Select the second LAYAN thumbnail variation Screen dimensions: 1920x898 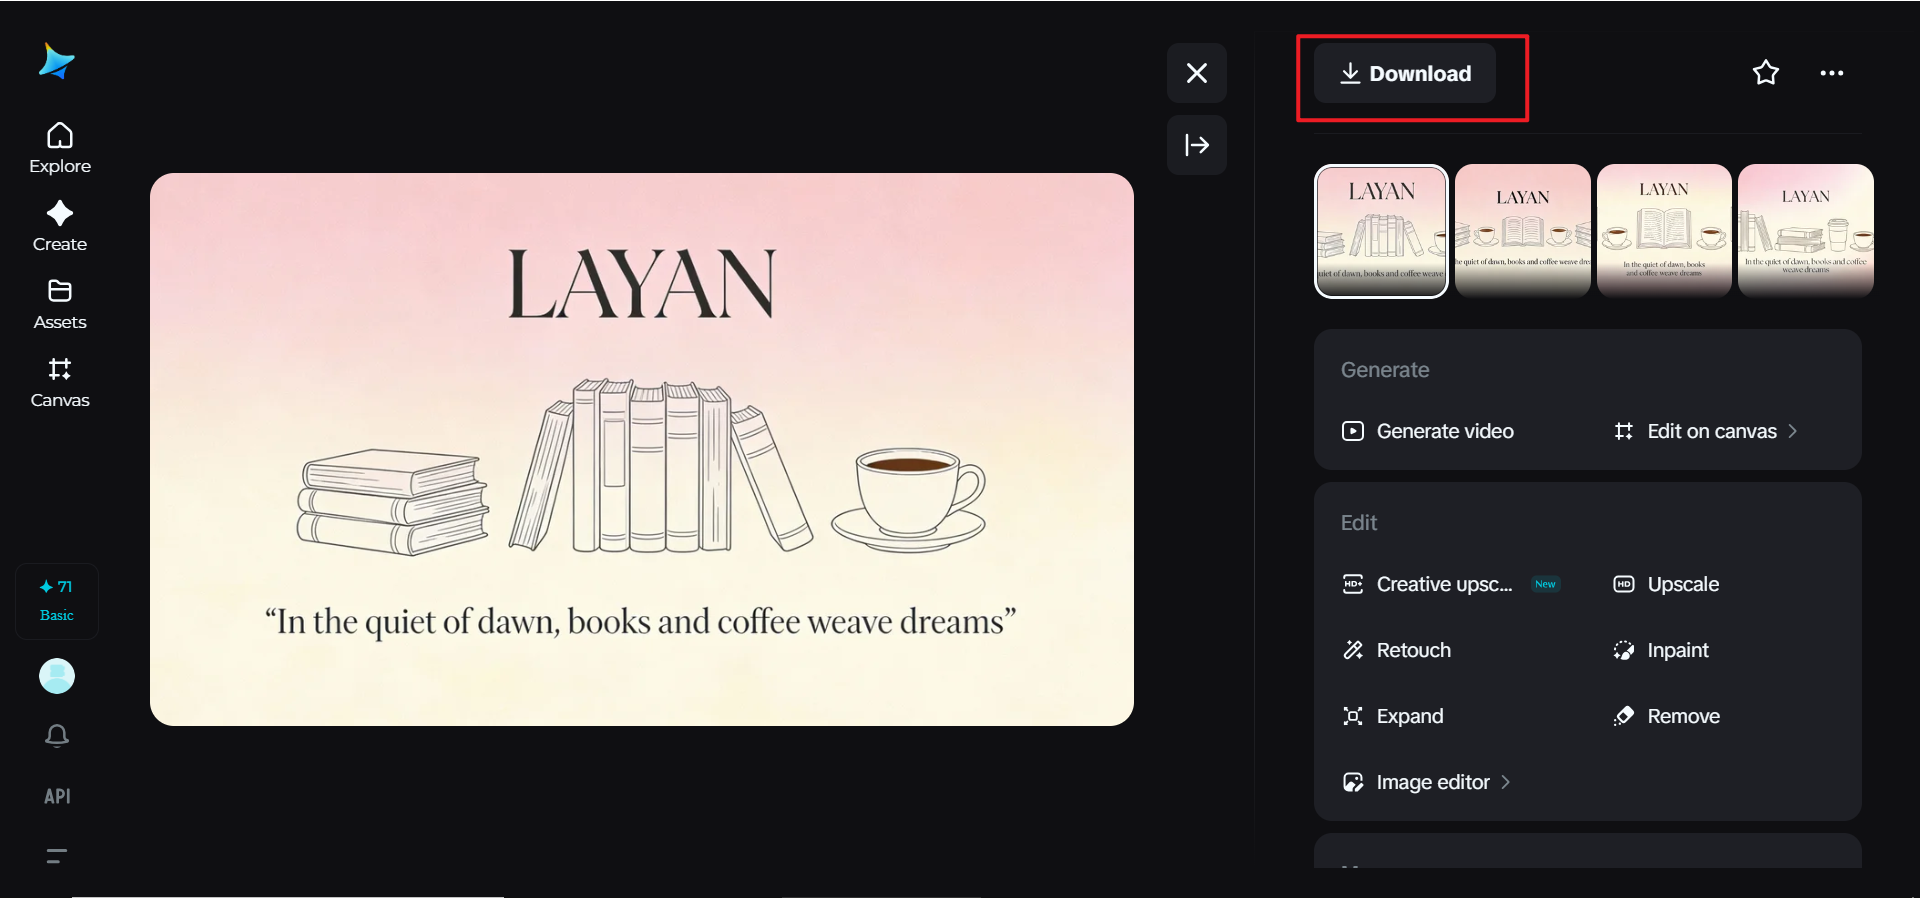coord(1523,231)
